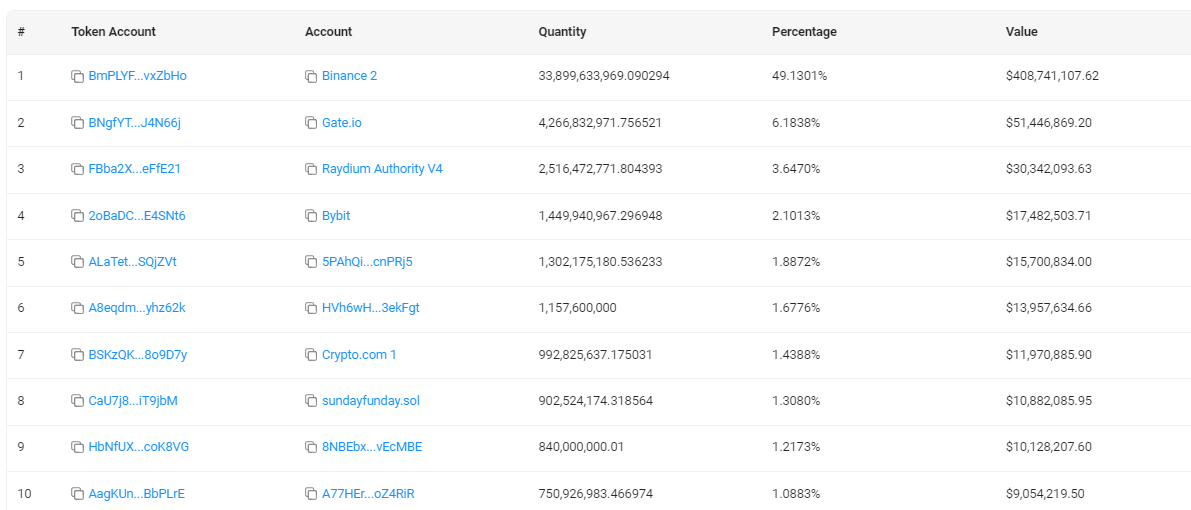The height and width of the screenshot is (510, 1191).
Task: Copy sundayfunday.sol account address
Action: point(311,401)
